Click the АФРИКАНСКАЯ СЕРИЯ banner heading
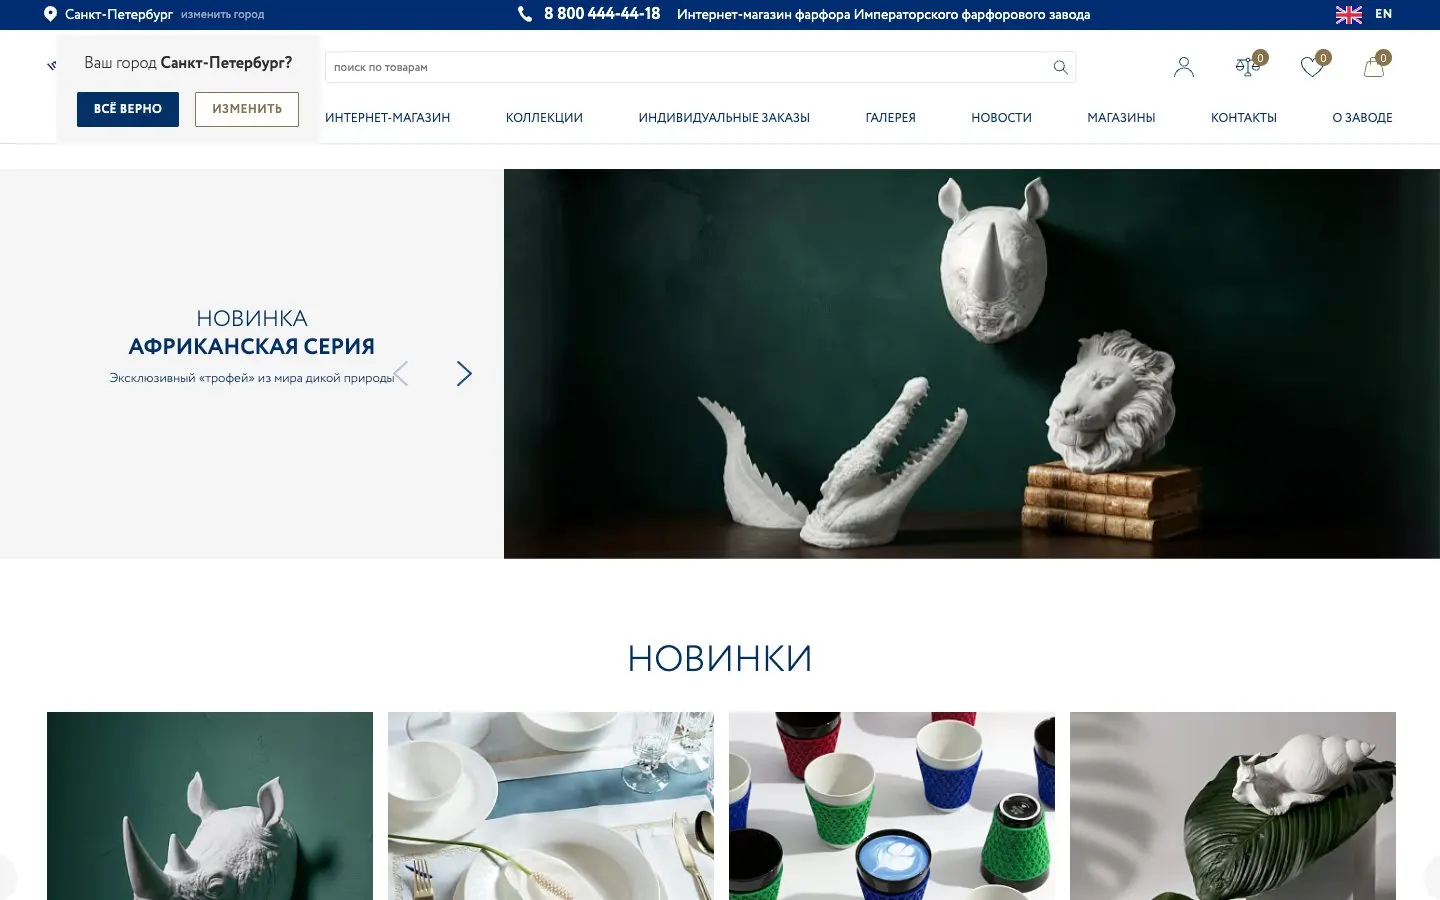The height and width of the screenshot is (900, 1440). click(252, 346)
